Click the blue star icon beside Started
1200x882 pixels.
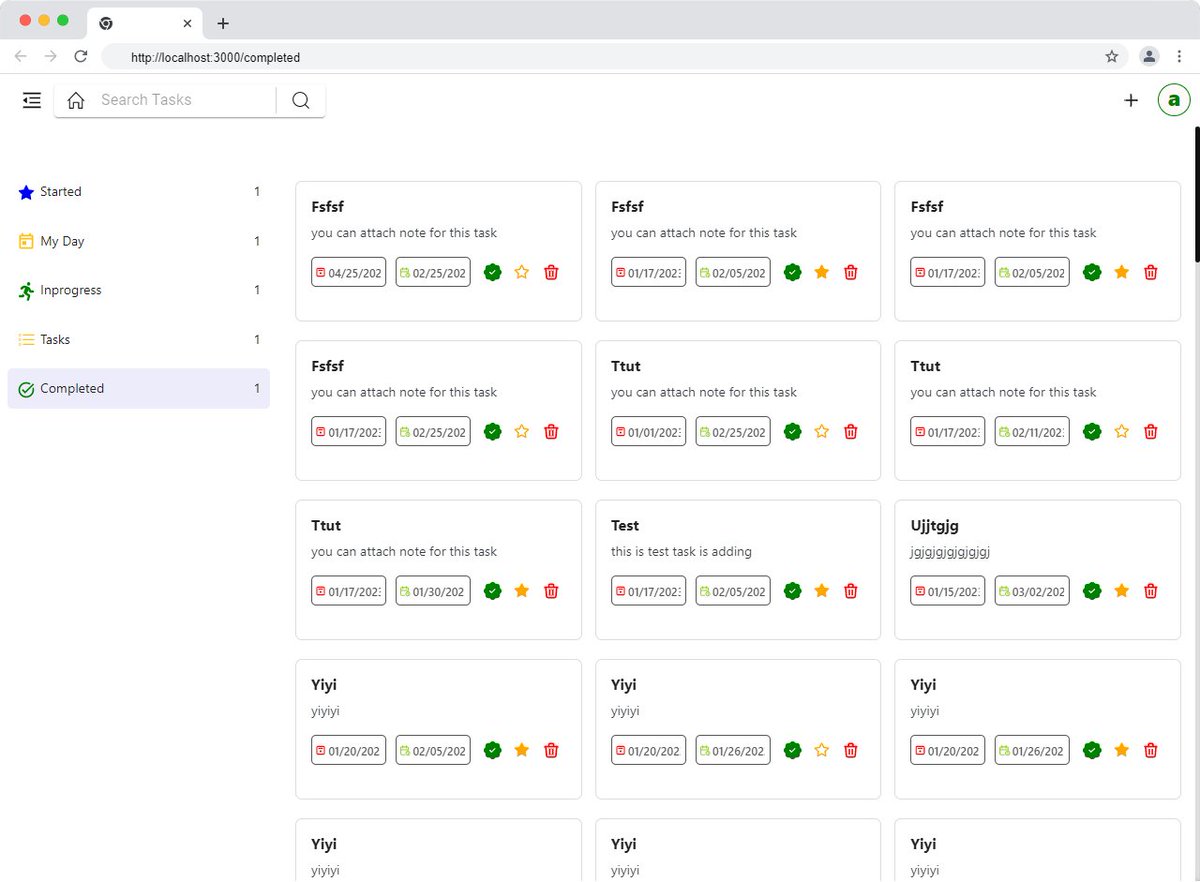pos(26,192)
